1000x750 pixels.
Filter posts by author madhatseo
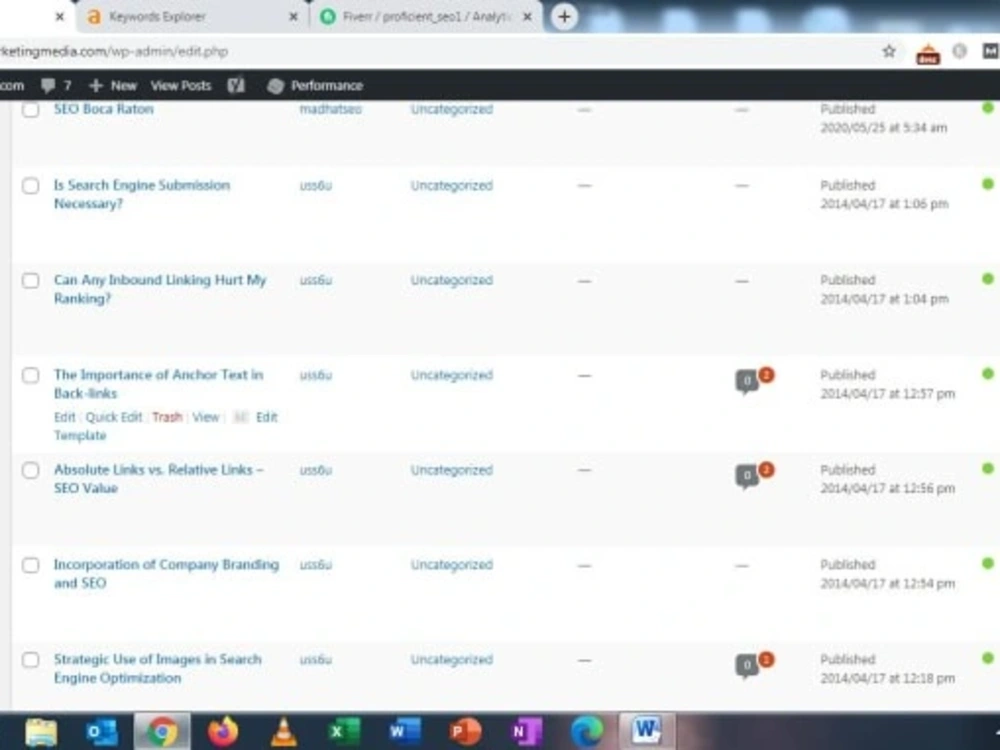click(330, 109)
